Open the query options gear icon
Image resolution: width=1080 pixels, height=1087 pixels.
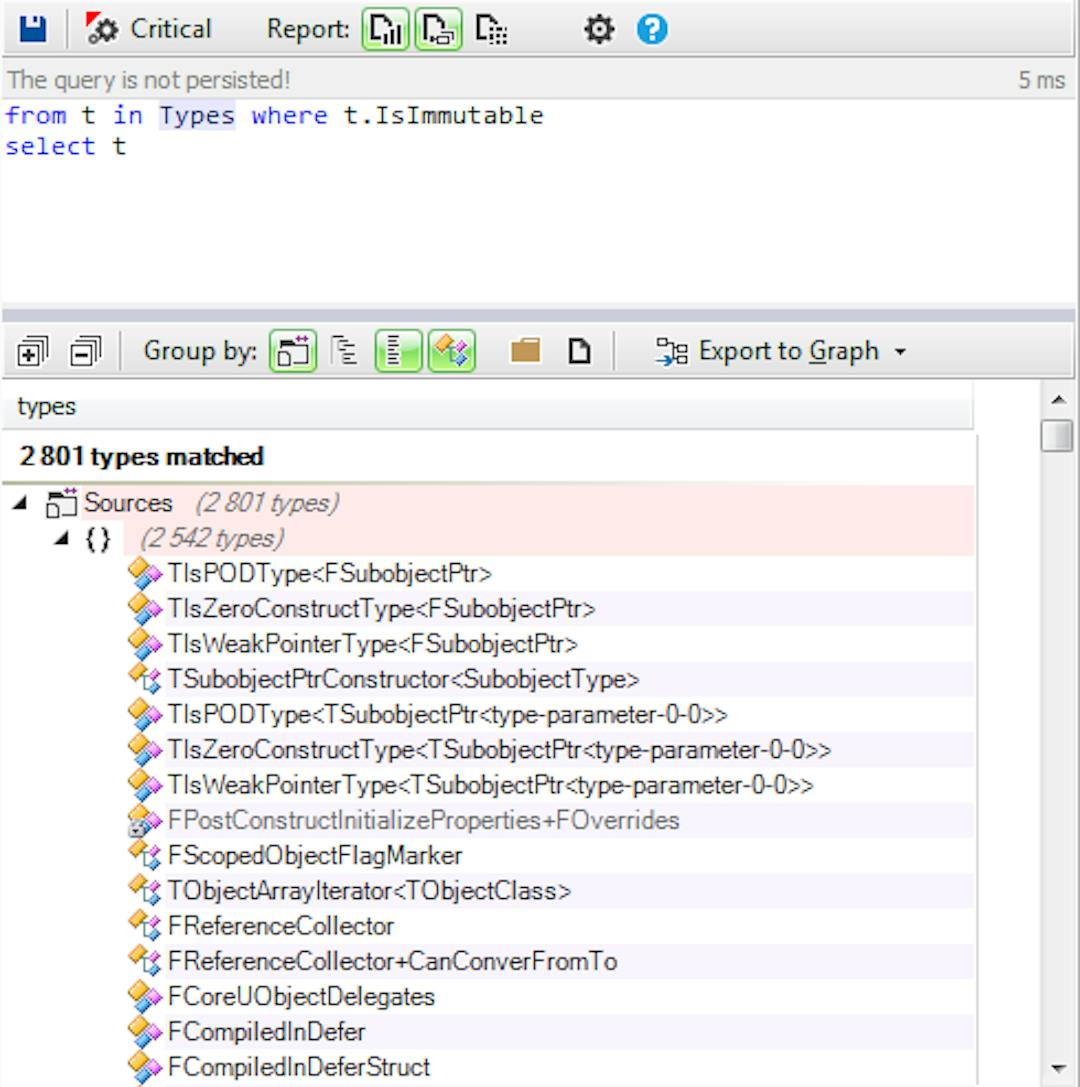click(x=599, y=30)
